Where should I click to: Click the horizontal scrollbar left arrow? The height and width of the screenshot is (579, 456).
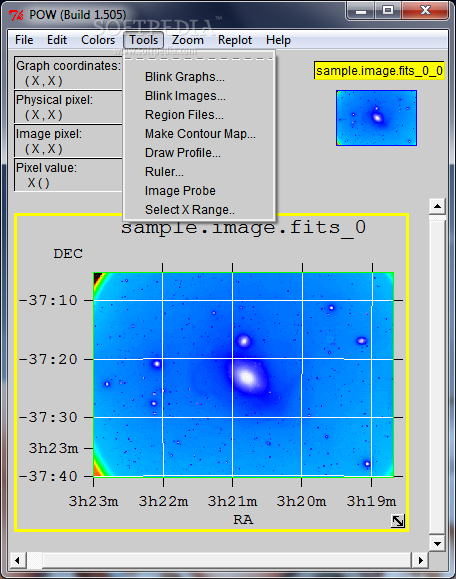coord(17,560)
